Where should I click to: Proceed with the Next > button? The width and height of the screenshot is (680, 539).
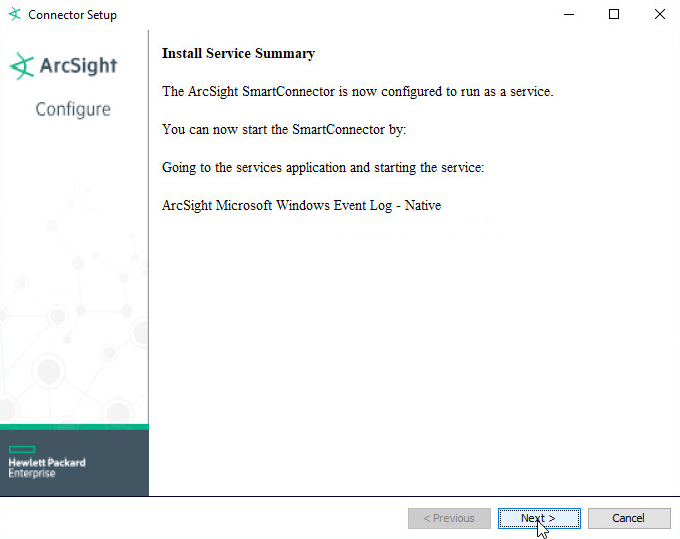[539, 518]
